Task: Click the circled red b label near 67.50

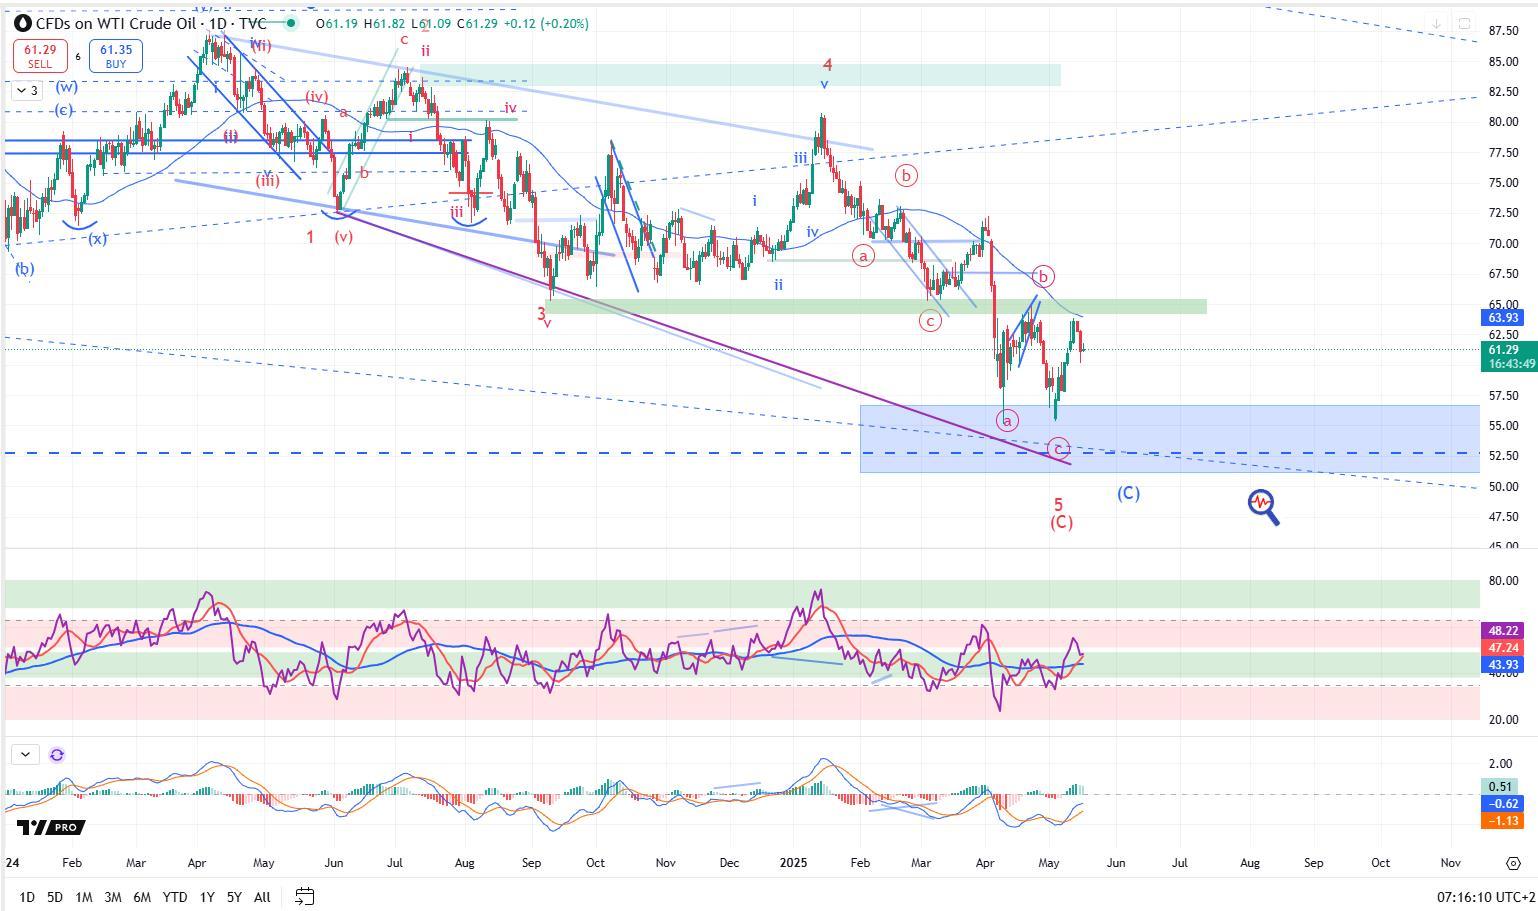Action: [1043, 276]
